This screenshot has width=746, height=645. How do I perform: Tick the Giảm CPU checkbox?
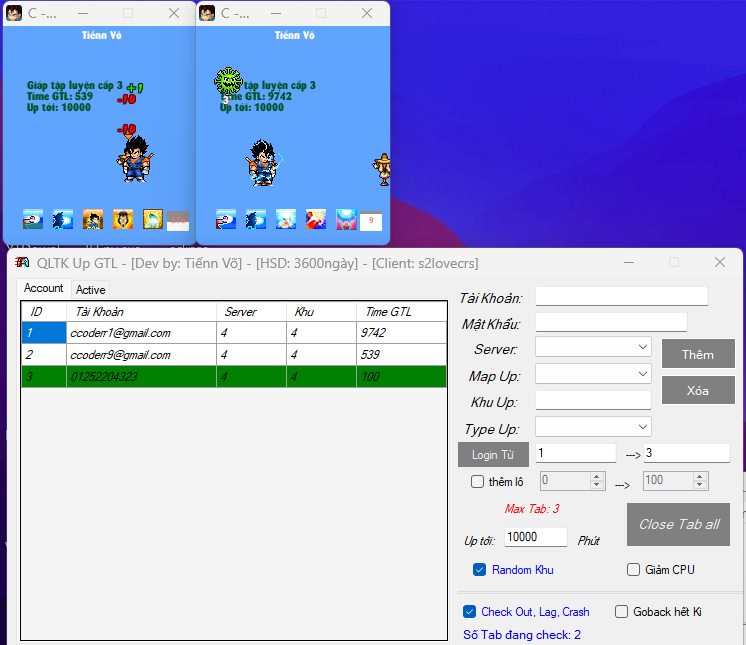[x=633, y=570]
